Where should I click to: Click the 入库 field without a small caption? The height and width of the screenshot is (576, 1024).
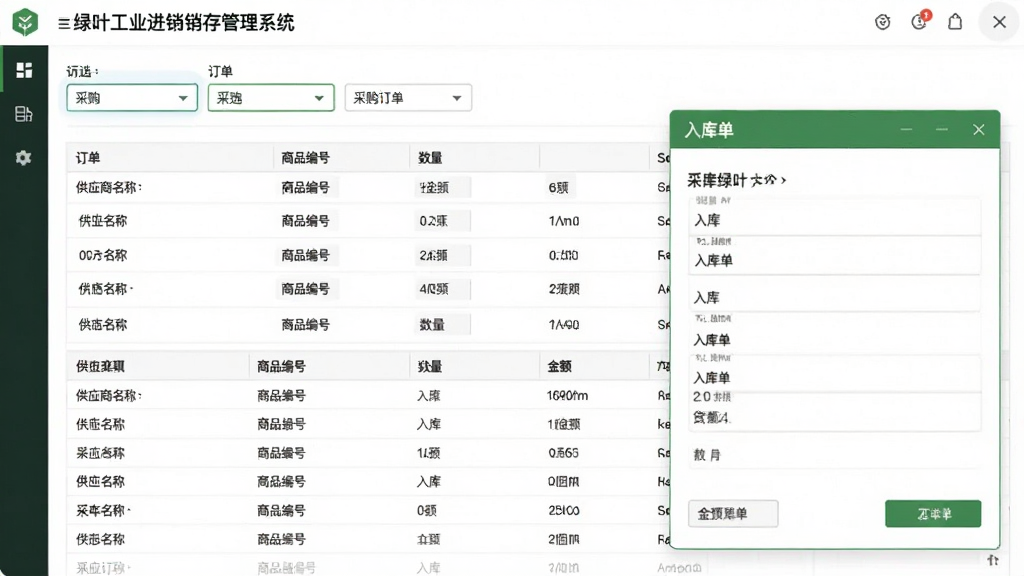click(x=835, y=295)
